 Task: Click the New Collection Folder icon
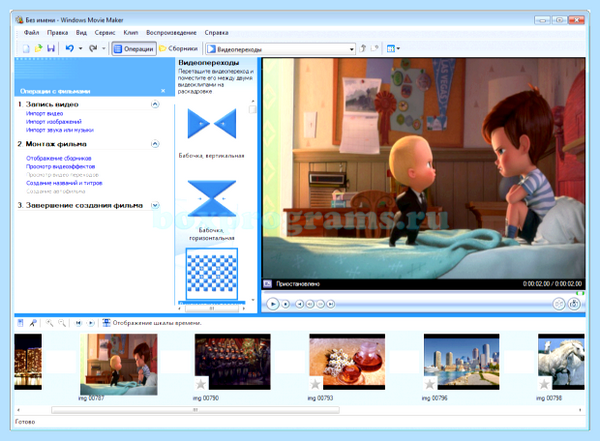[375, 49]
